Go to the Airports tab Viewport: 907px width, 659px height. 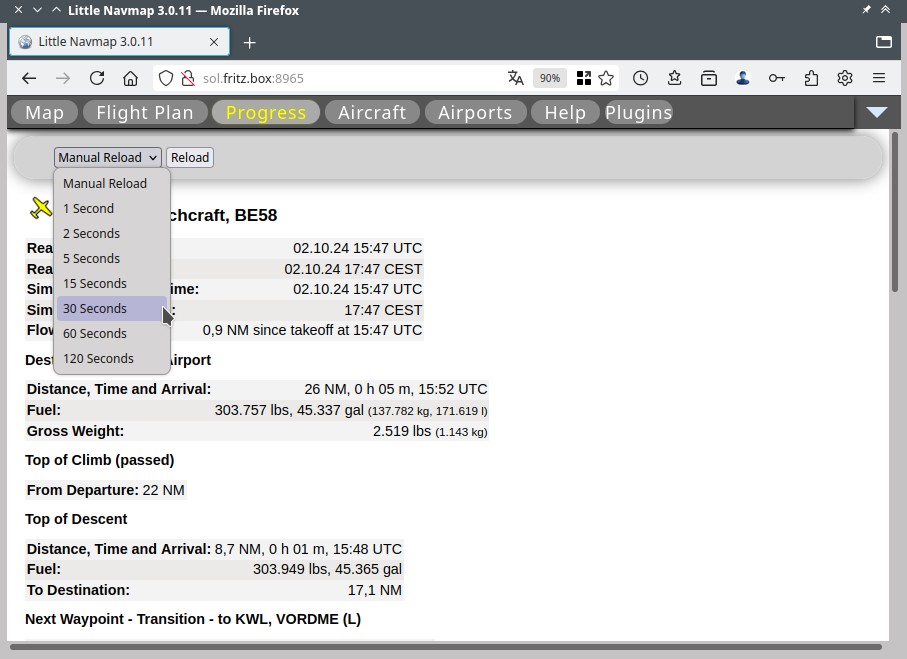pyautogui.click(x=475, y=112)
